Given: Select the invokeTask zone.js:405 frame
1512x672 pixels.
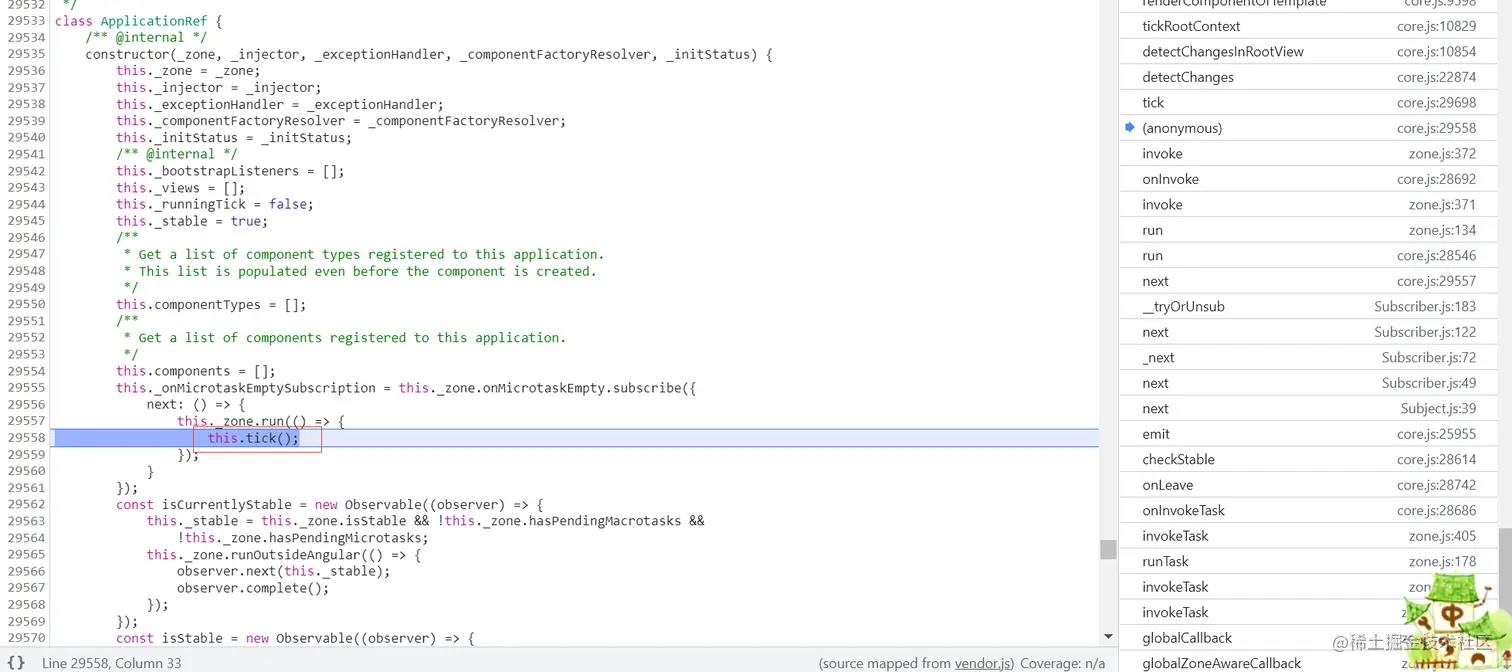Looking at the screenshot, I should (1309, 536).
